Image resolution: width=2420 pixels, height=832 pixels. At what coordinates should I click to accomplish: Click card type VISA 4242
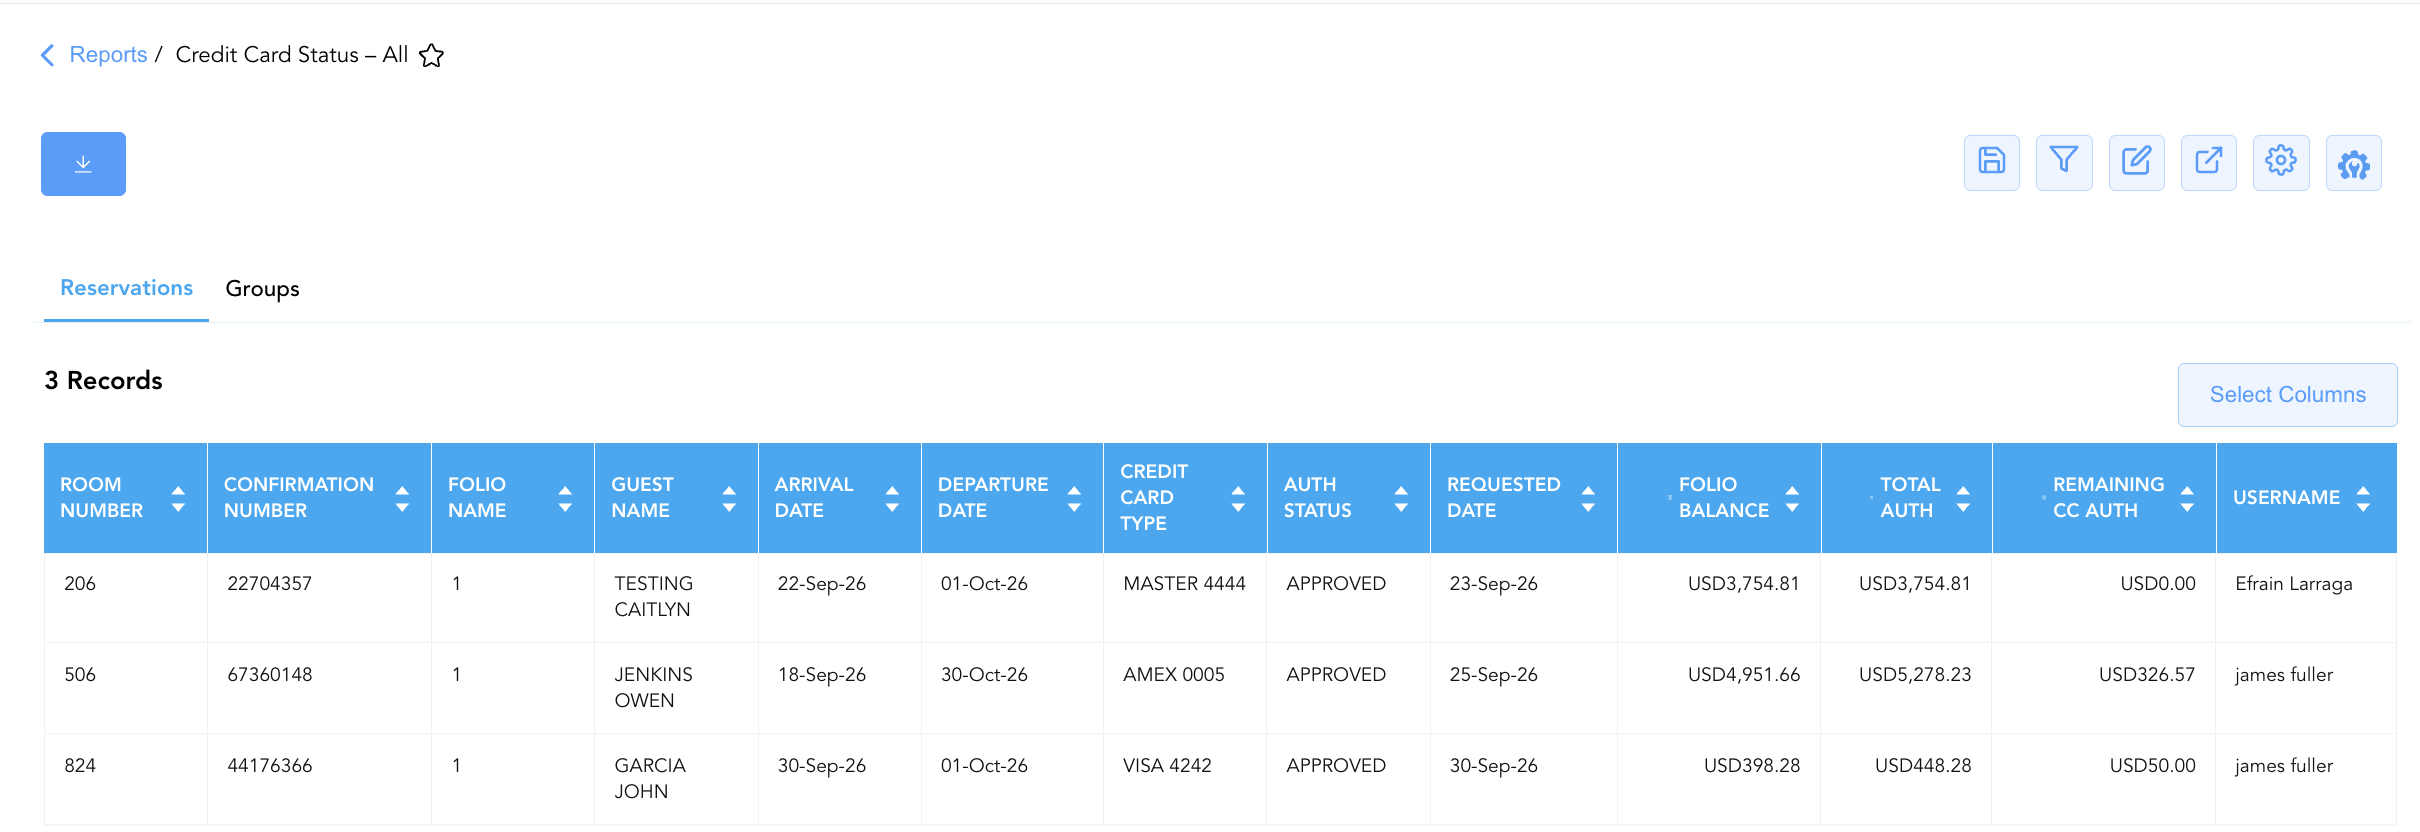[1167, 766]
